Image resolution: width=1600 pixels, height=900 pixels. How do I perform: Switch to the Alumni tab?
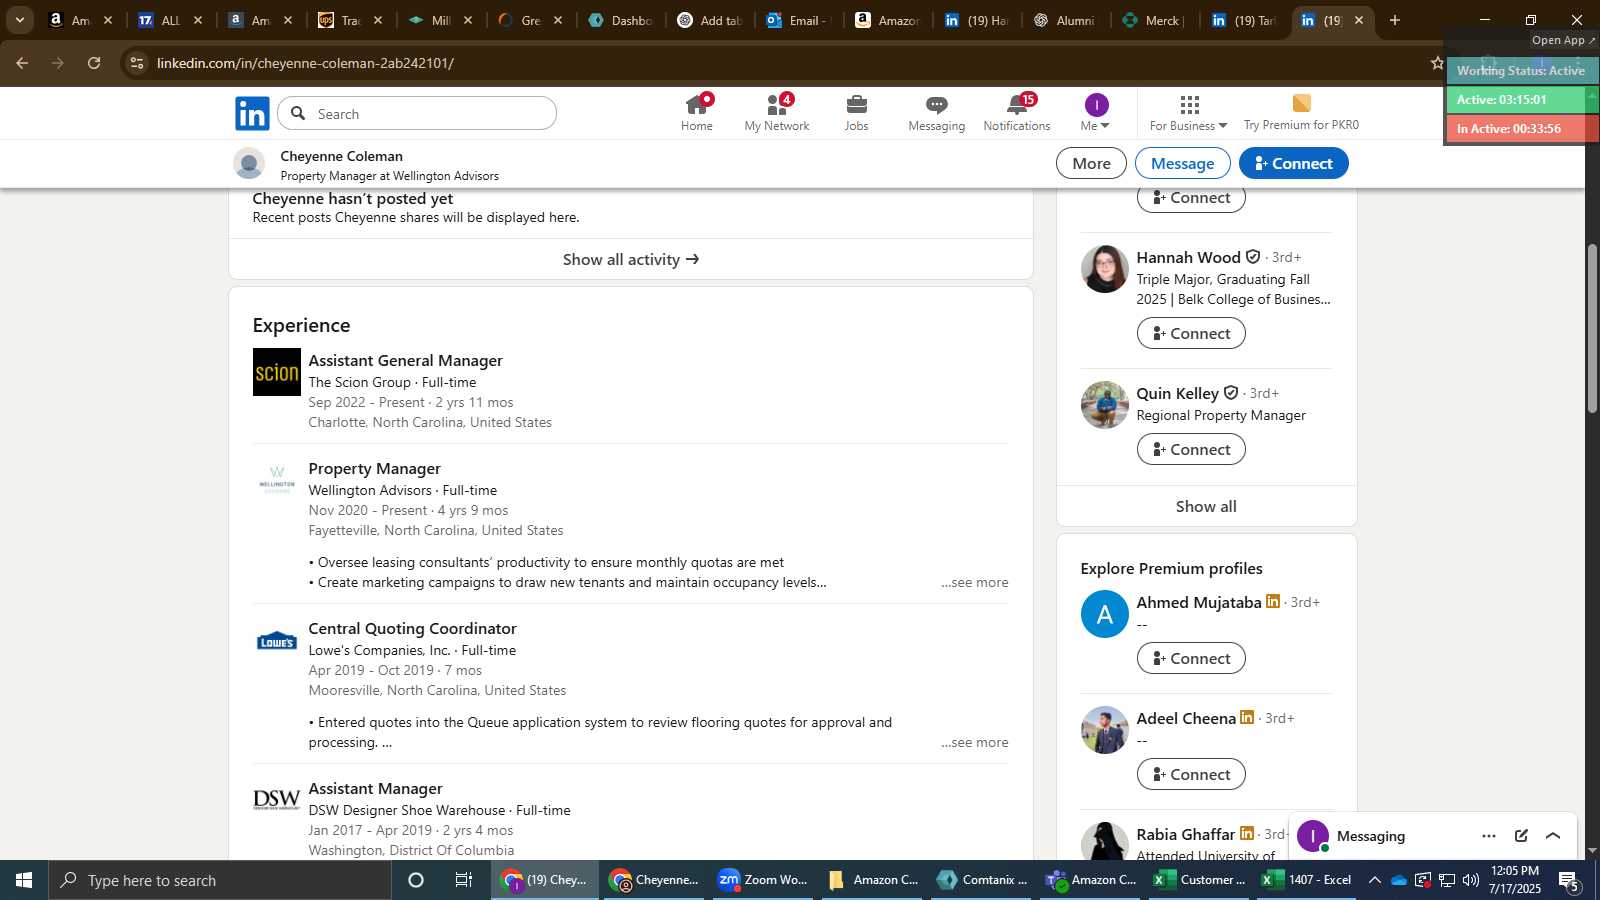[x=1064, y=20]
